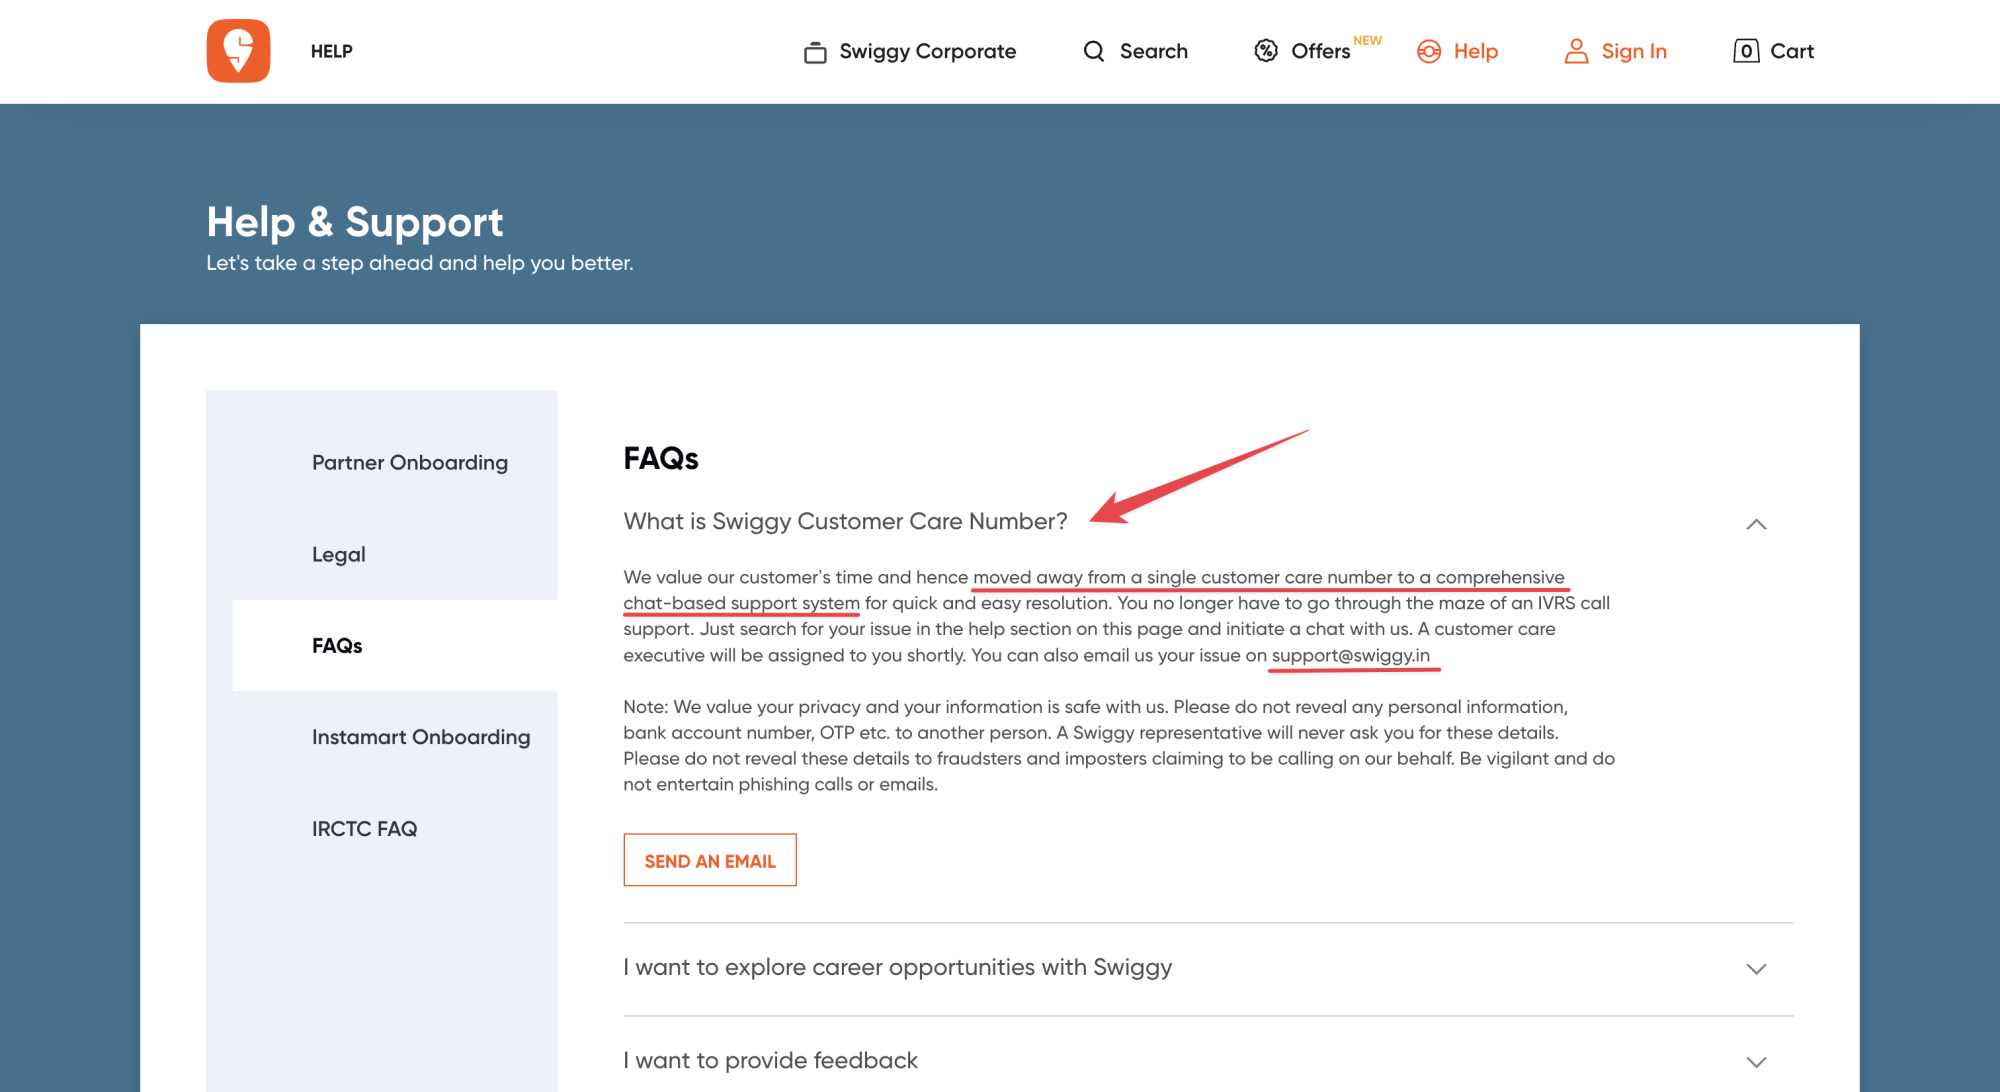
Task: Open the Offers link
Action: pyautogui.click(x=1320, y=51)
